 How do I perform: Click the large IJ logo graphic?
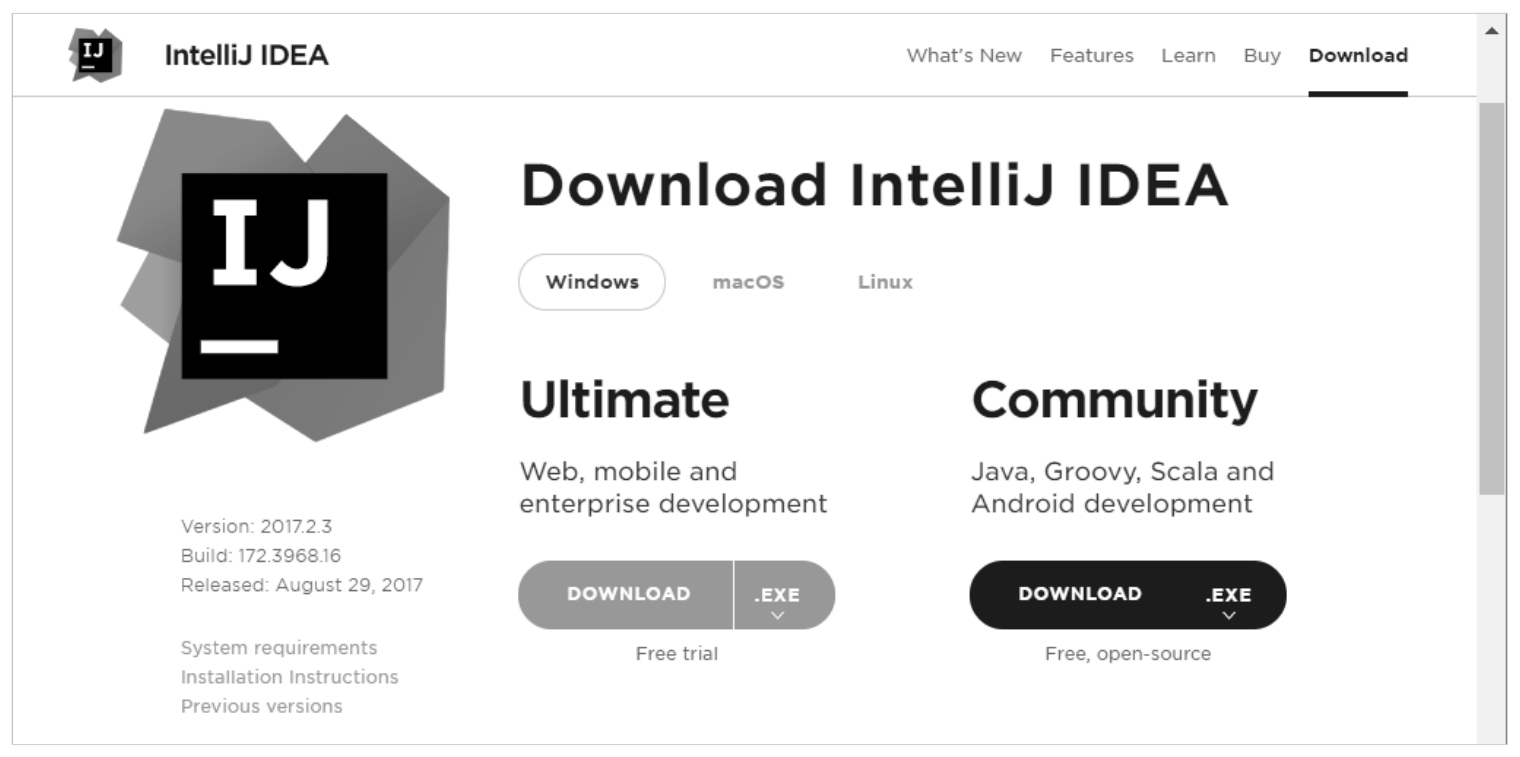coord(284,275)
